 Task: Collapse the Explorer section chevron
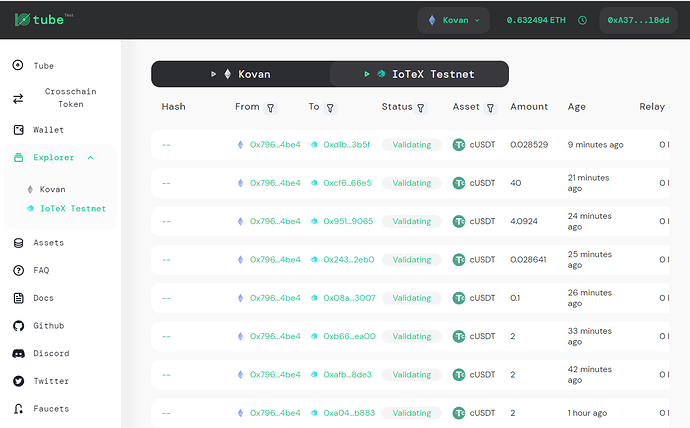[x=91, y=157]
